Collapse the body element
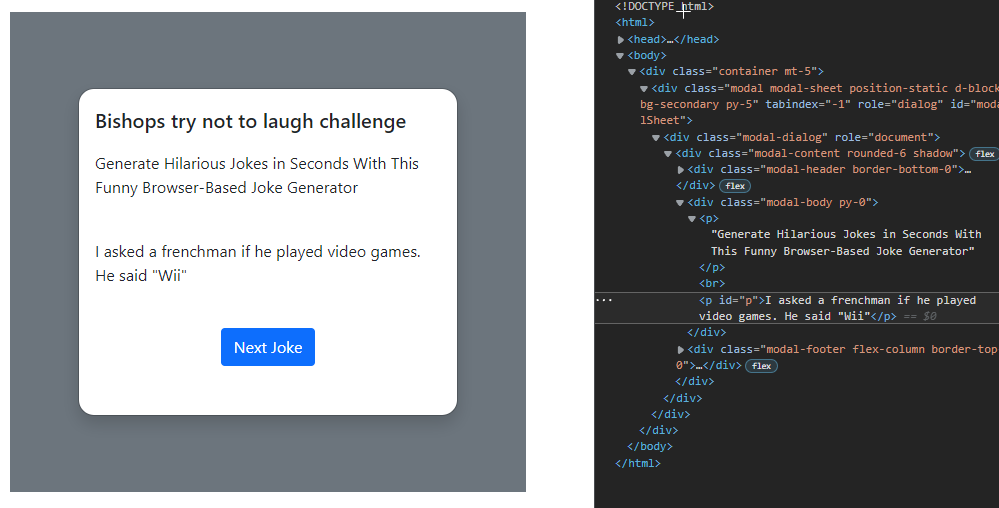This screenshot has height=508, width=999. 620,55
